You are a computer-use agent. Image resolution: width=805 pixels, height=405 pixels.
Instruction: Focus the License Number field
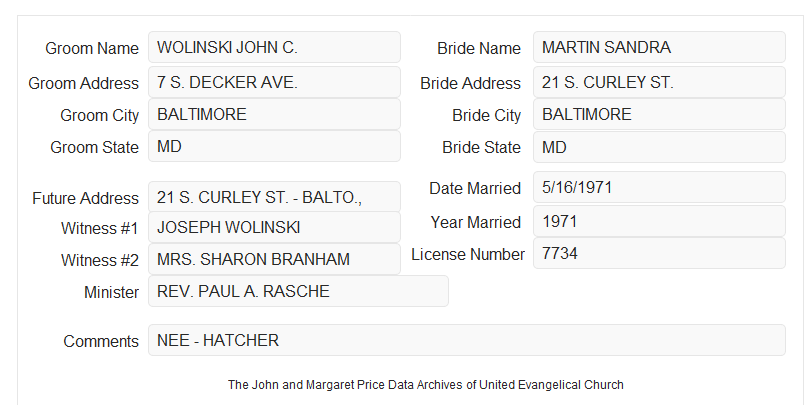(659, 253)
